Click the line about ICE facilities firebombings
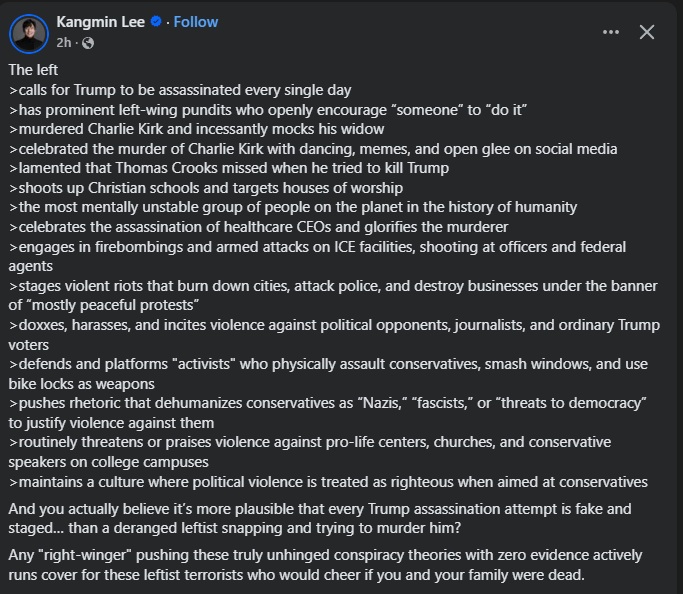This screenshot has height=594, width=683. coord(317,256)
